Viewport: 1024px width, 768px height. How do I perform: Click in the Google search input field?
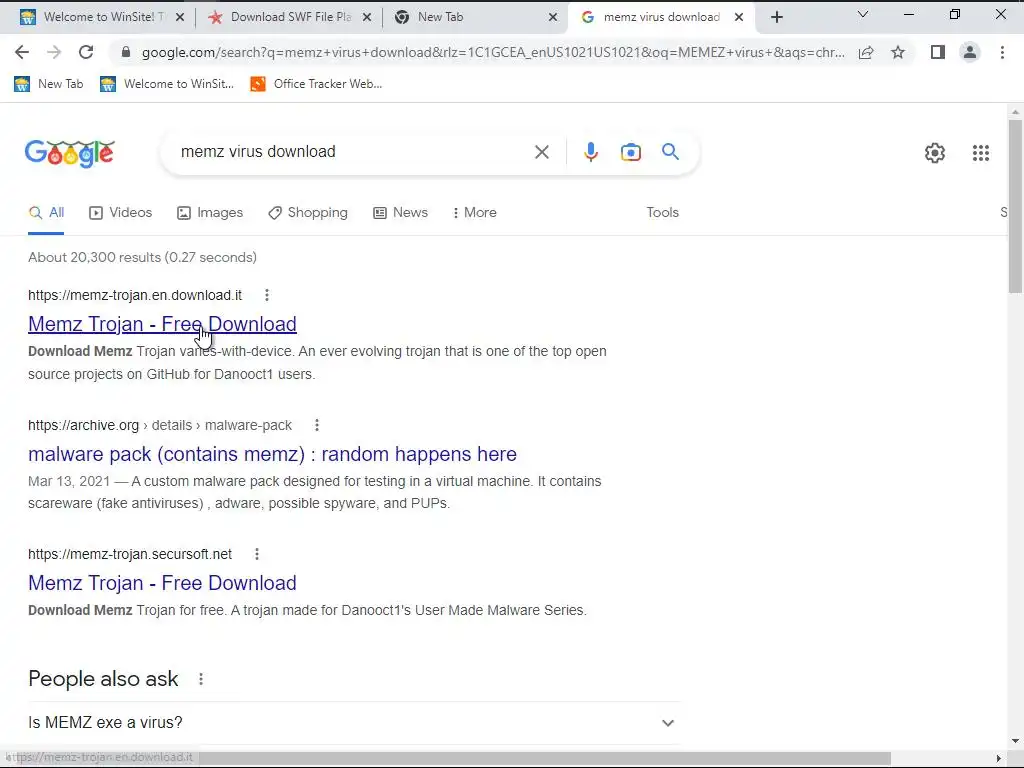tap(353, 152)
